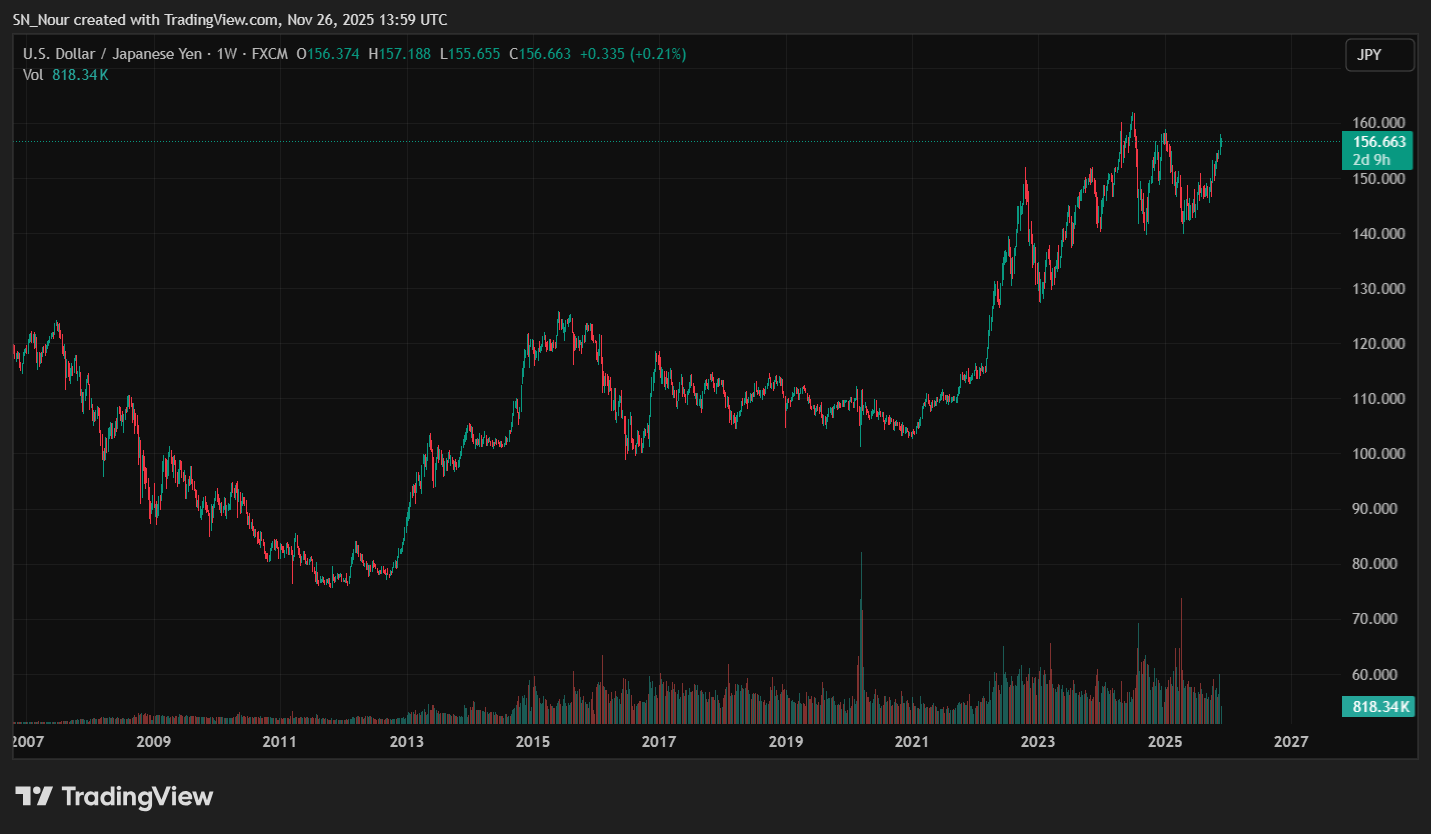This screenshot has height=834, width=1431.
Task: Click the green 156.663 current price tag
Action: [x=1379, y=142]
